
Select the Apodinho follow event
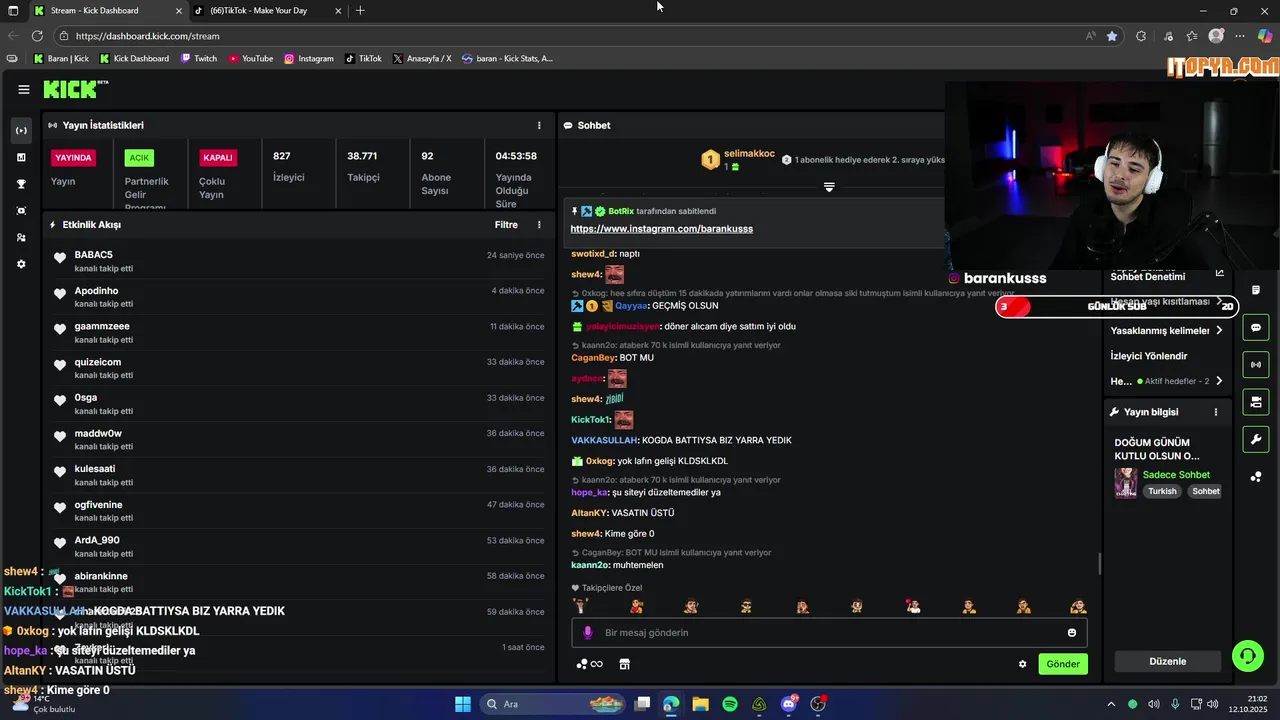pos(298,297)
